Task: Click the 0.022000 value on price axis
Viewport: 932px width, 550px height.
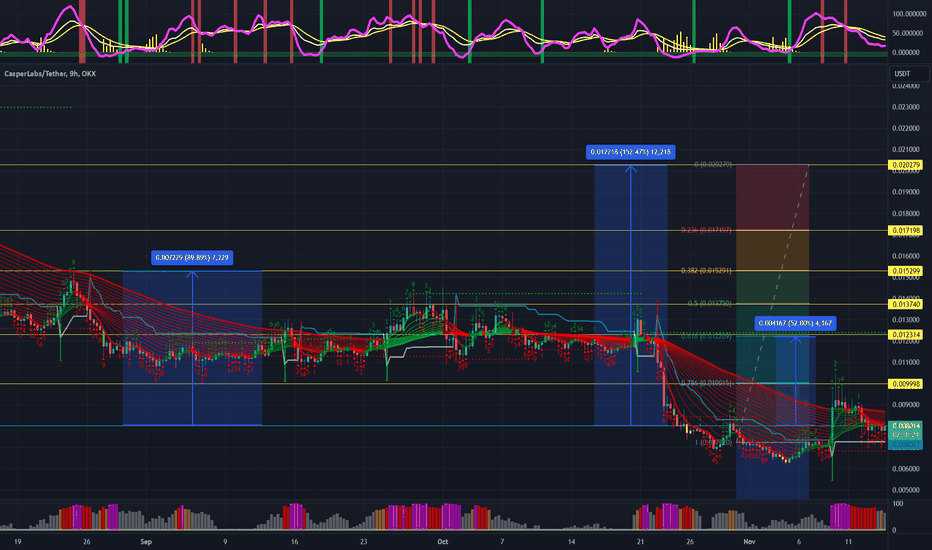Action: click(906, 128)
